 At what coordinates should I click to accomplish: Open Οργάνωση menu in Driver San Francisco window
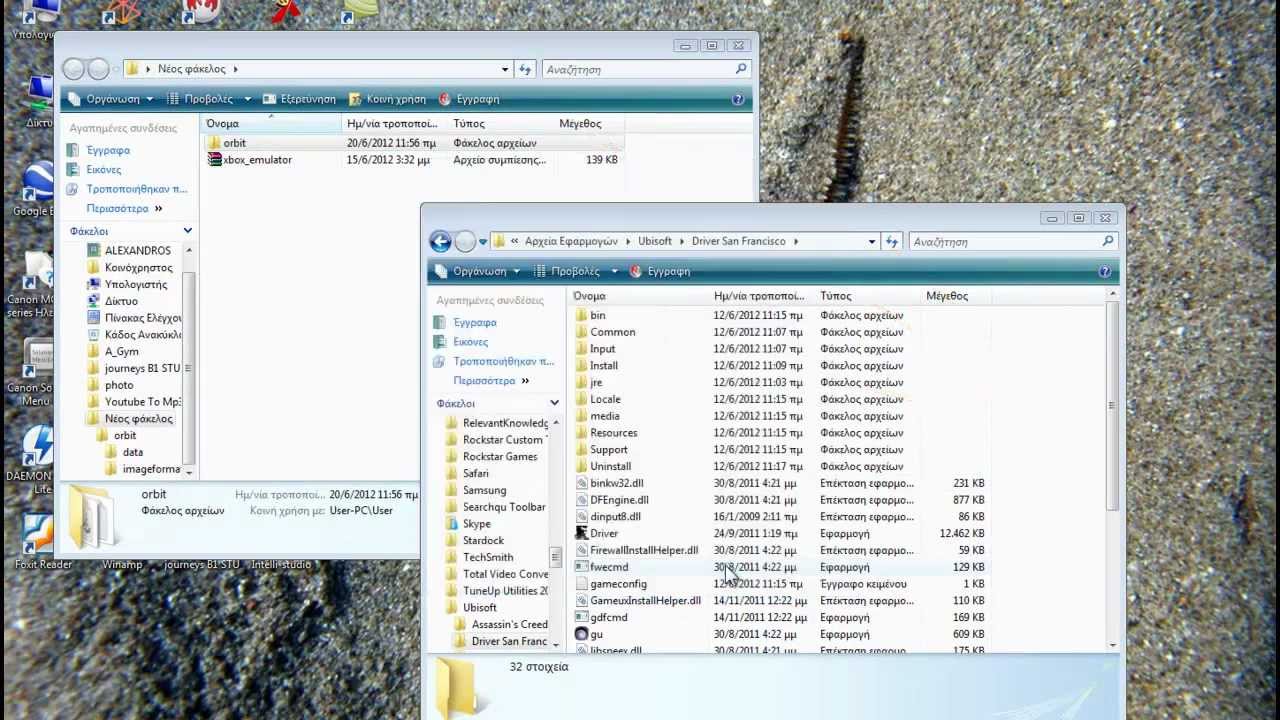pyautogui.click(x=478, y=271)
